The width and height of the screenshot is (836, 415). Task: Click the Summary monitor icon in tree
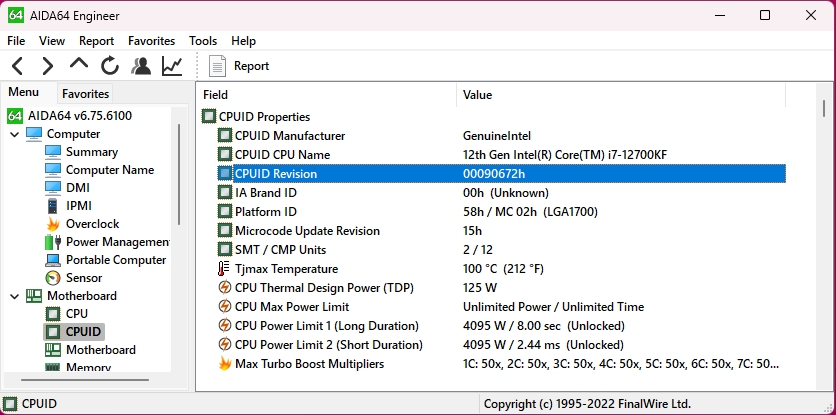click(x=53, y=152)
